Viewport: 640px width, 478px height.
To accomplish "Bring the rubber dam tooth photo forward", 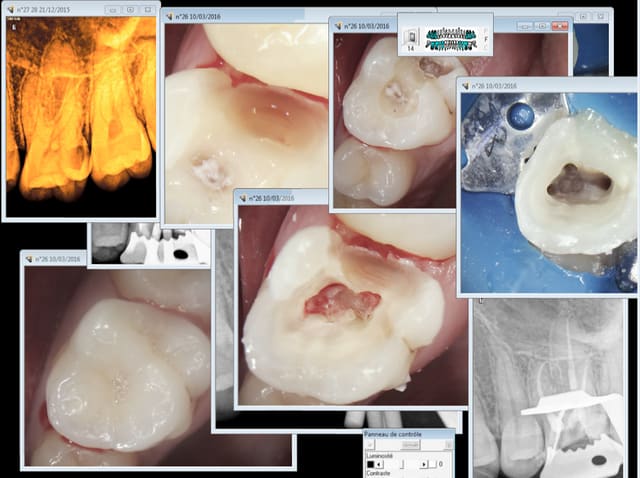I will click(545, 190).
